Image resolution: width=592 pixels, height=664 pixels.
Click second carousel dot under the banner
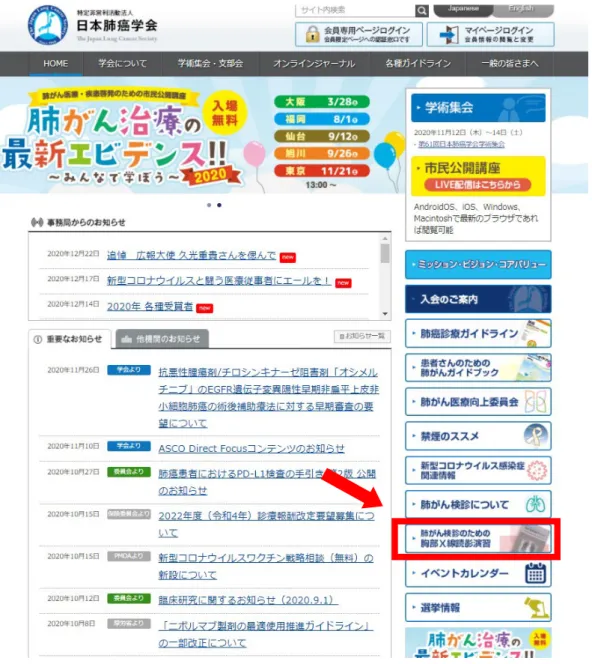point(219,205)
